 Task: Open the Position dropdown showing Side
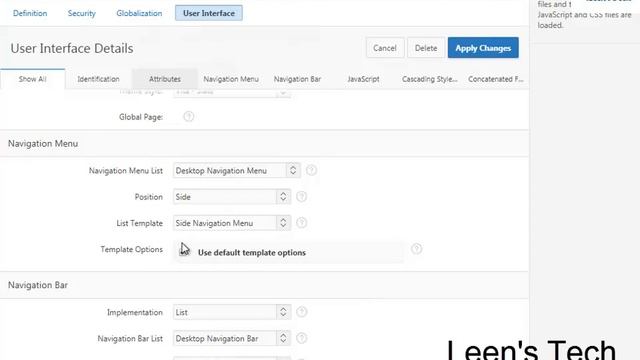pyautogui.click(x=232, y=197)
